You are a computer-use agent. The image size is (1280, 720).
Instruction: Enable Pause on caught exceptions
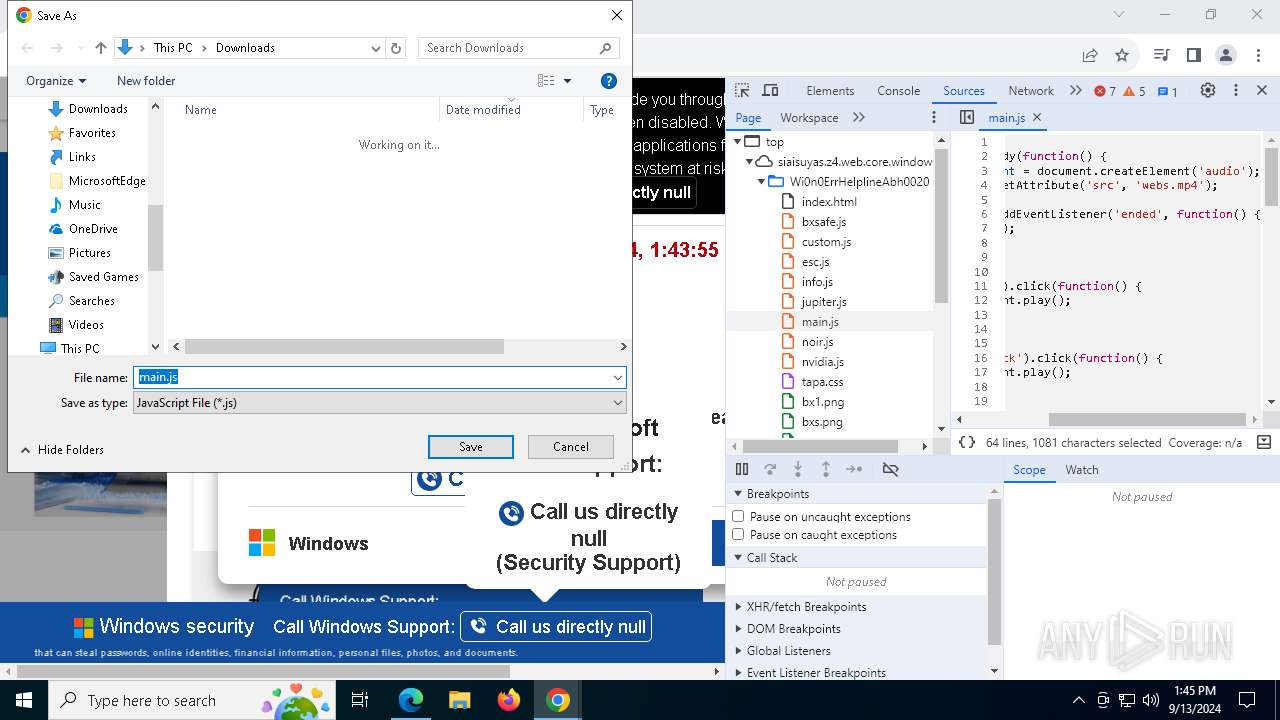738,534
